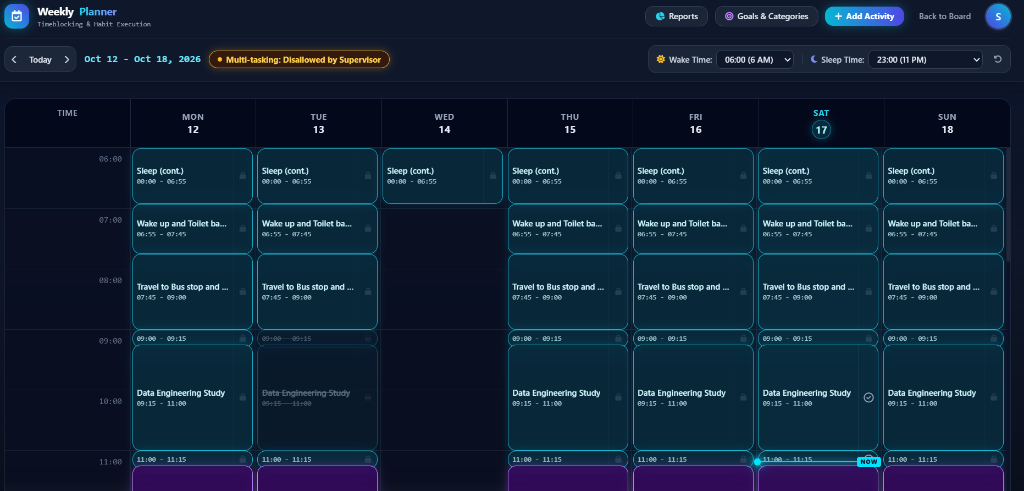The width and height of the screenshot is (1024, 491).
Task: Open Friday's Wake up and Toilet block
Action: click(693, 229)
